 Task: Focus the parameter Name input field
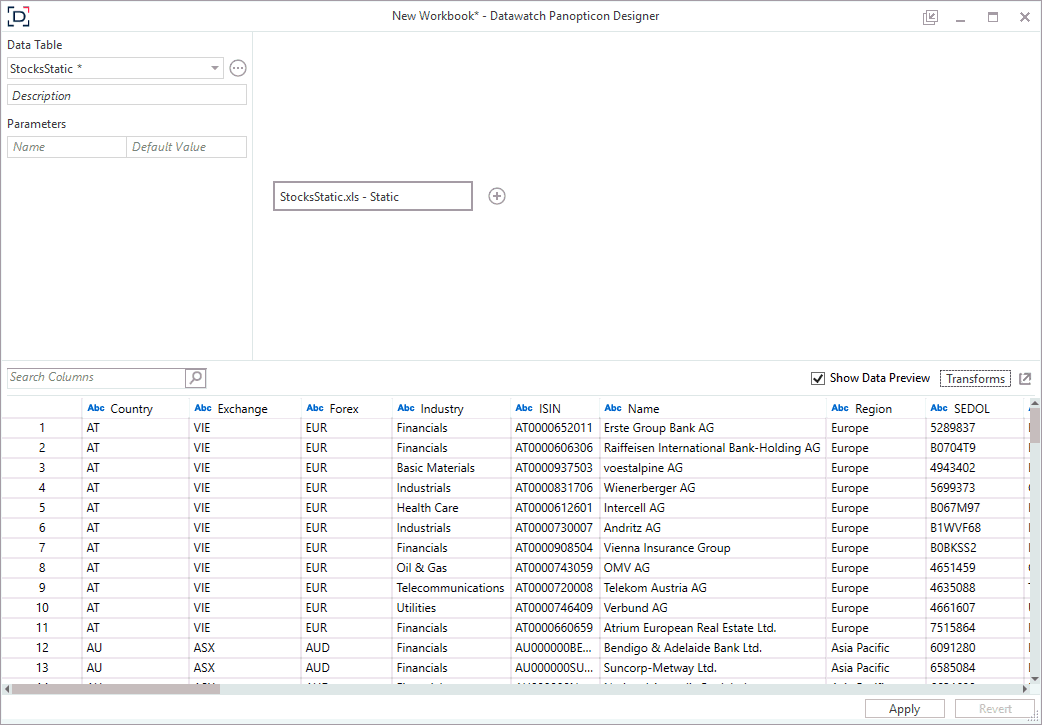[x=67, y=147]
